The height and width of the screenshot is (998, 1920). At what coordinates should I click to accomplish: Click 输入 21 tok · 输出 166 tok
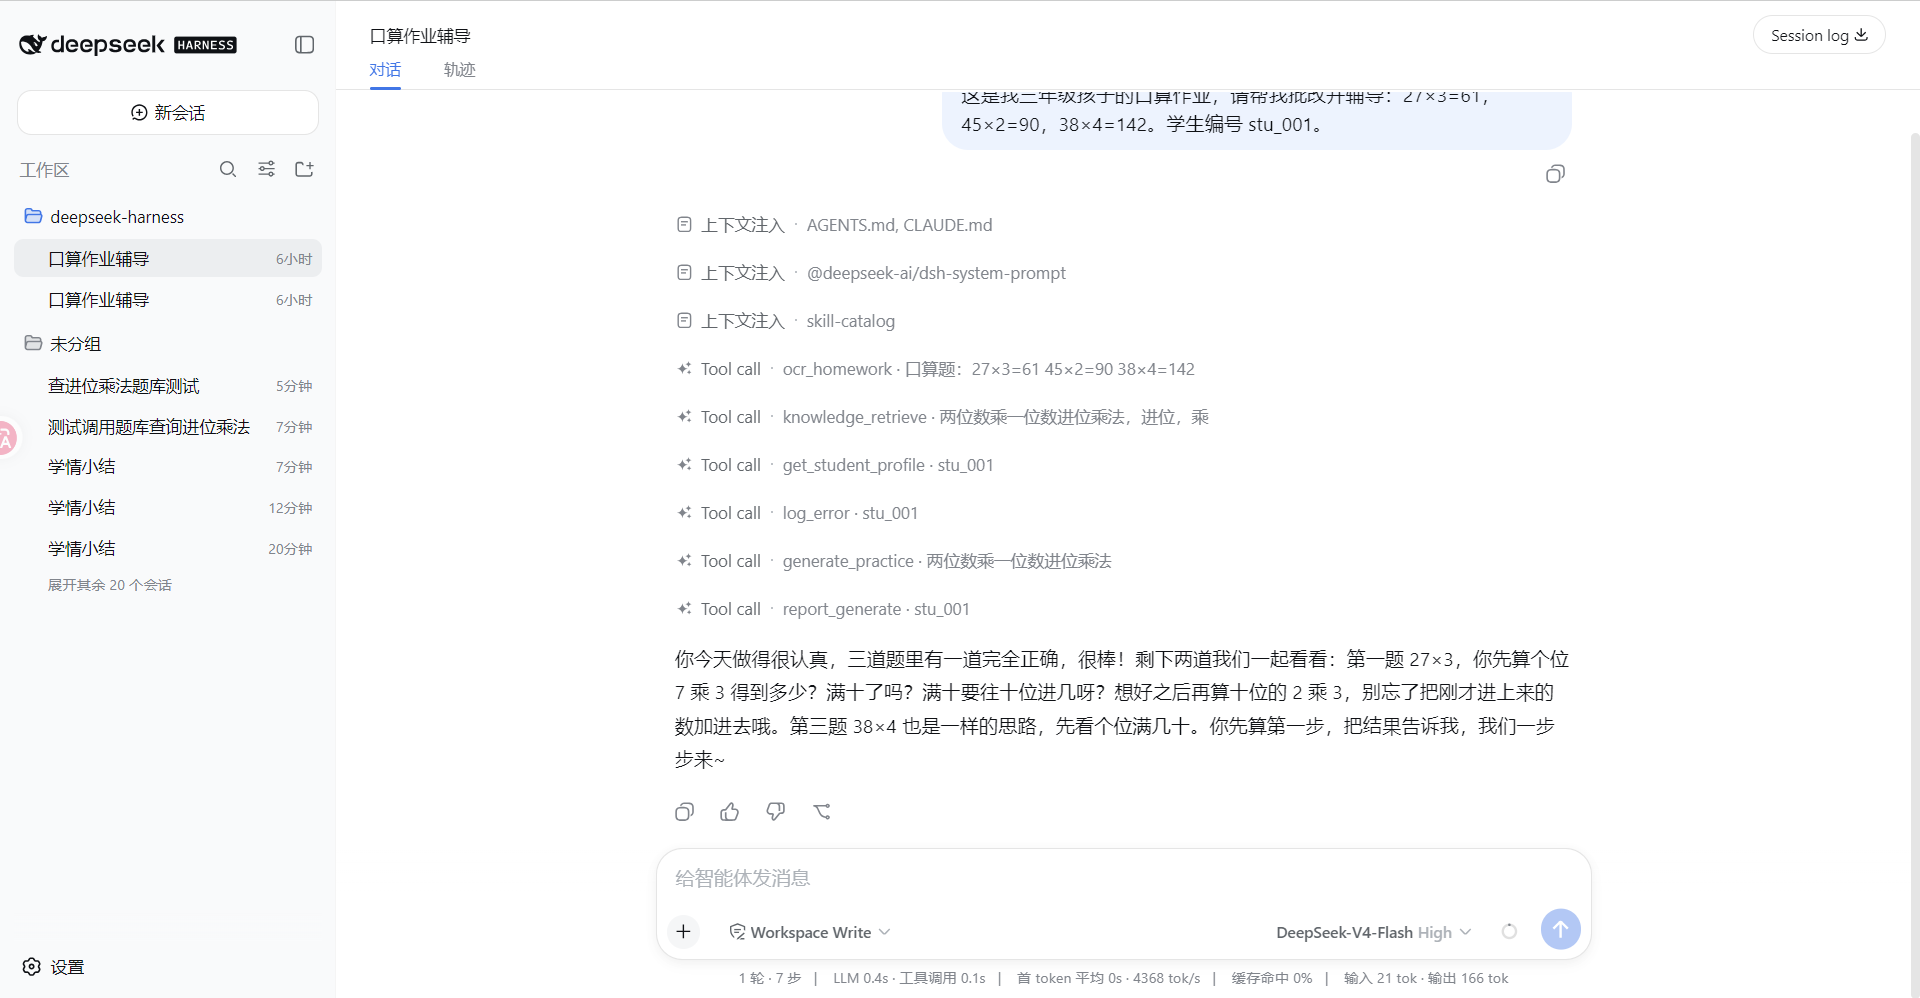click(x=1426, y=978)
